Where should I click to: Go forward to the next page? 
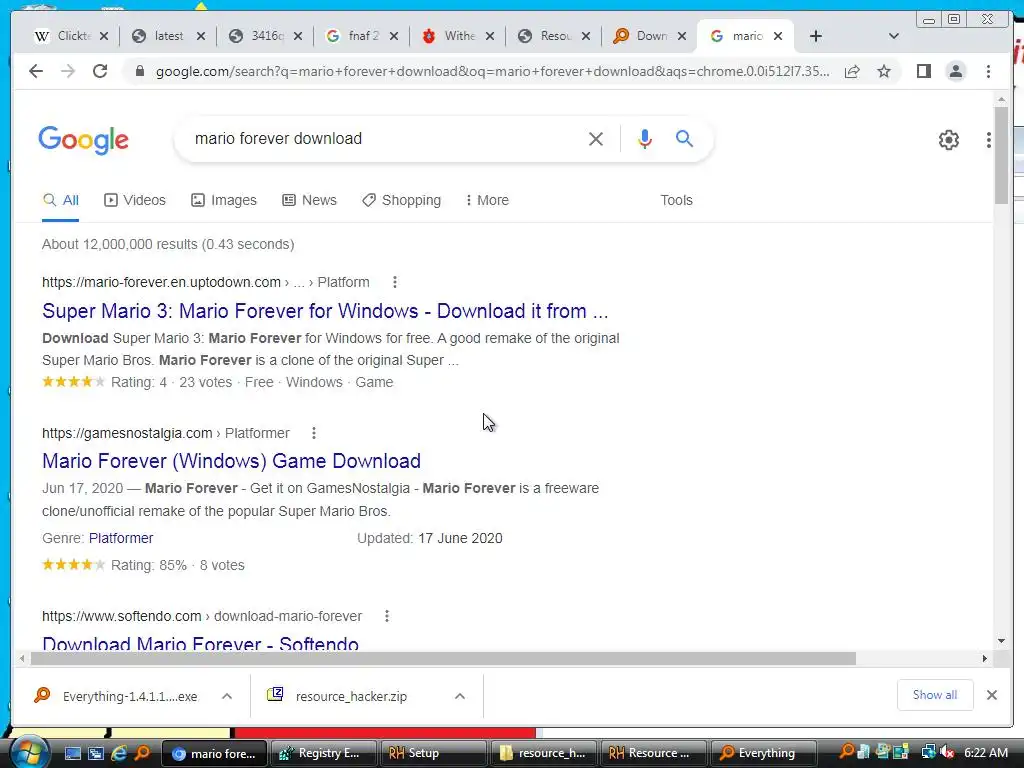(68, 71)
